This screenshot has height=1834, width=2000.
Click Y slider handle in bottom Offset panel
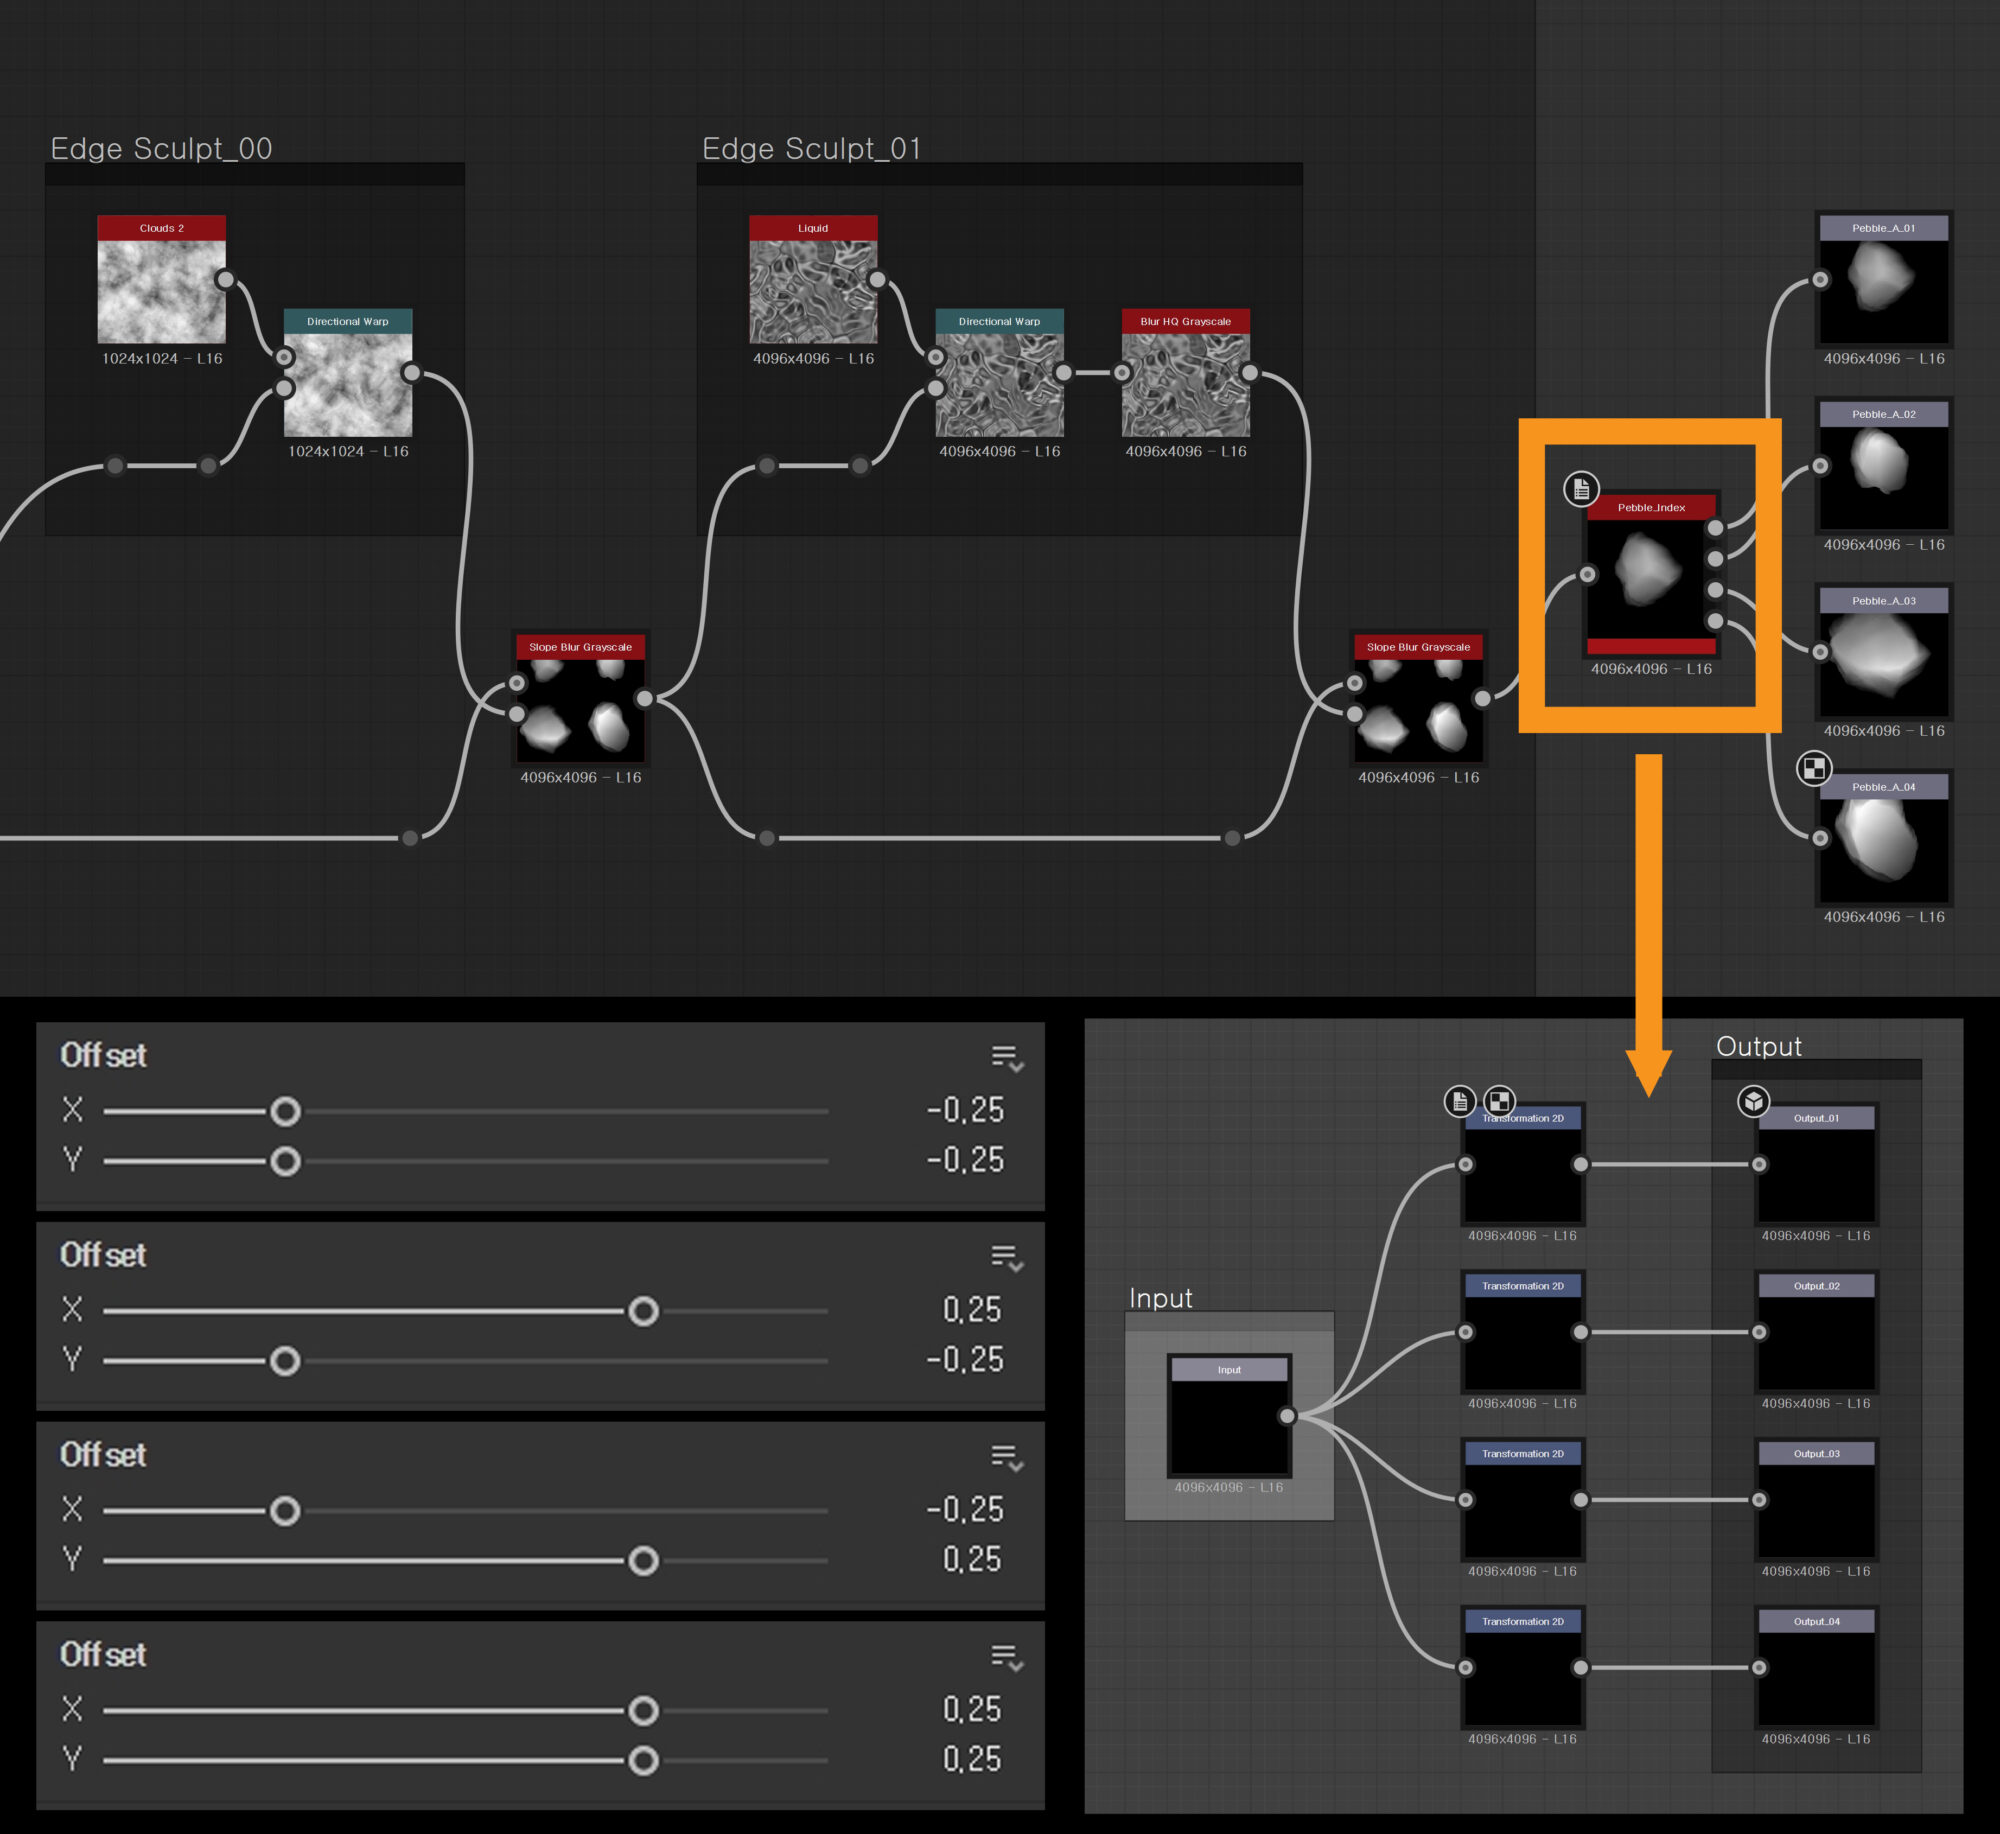tap(643, 1760)
